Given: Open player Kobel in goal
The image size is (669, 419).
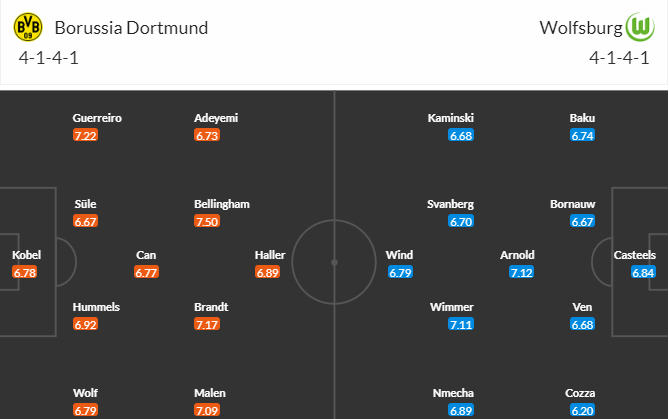Looking at the screenshot, I should tap(26, 255).
